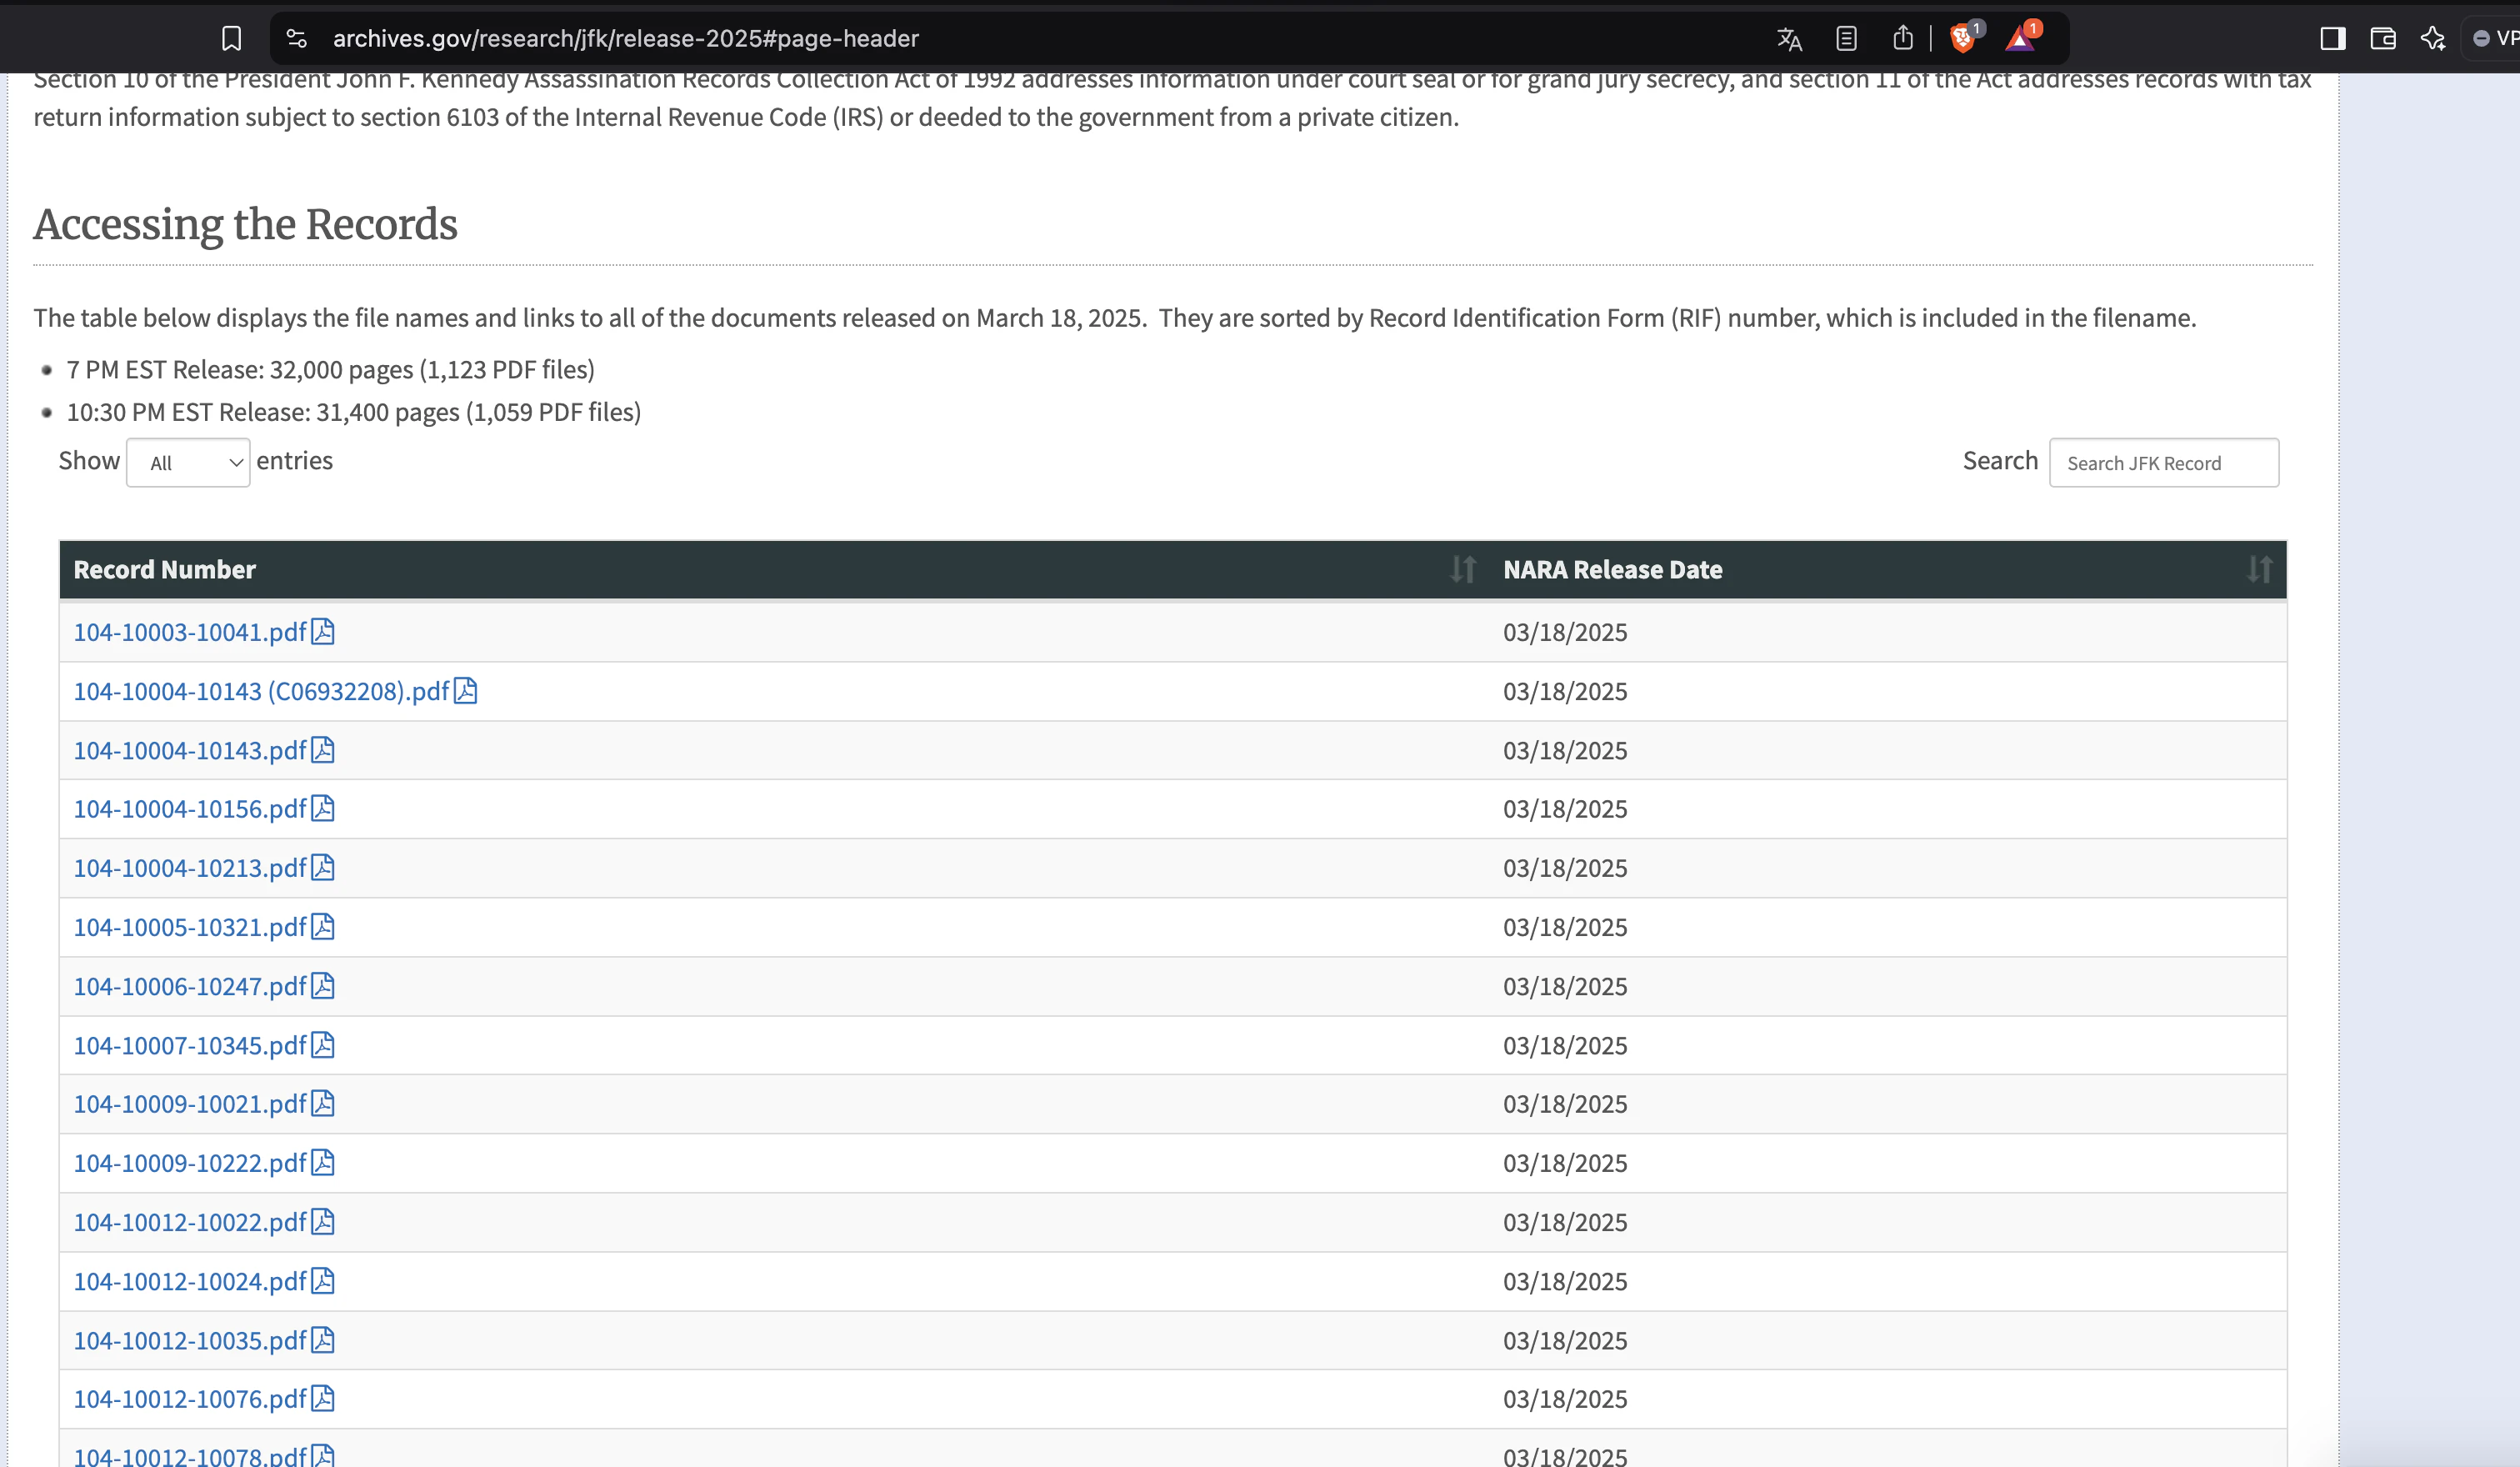Open Brave Shields lion icon
The height and width of the screenshot is (1467, 2520).
1964,38
